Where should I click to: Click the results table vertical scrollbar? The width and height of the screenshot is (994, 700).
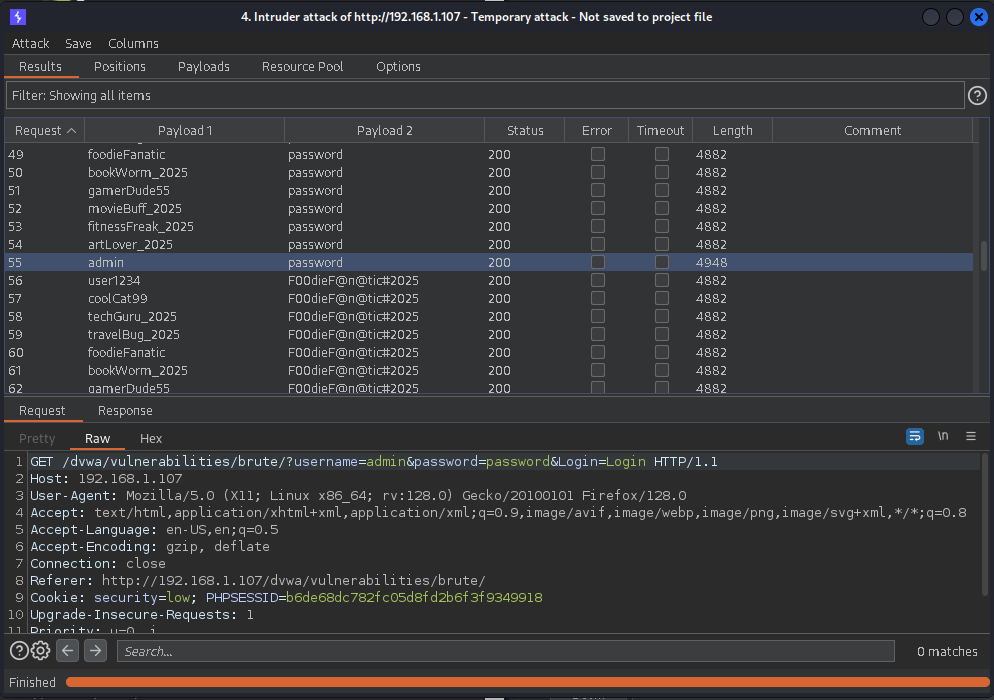983,256
